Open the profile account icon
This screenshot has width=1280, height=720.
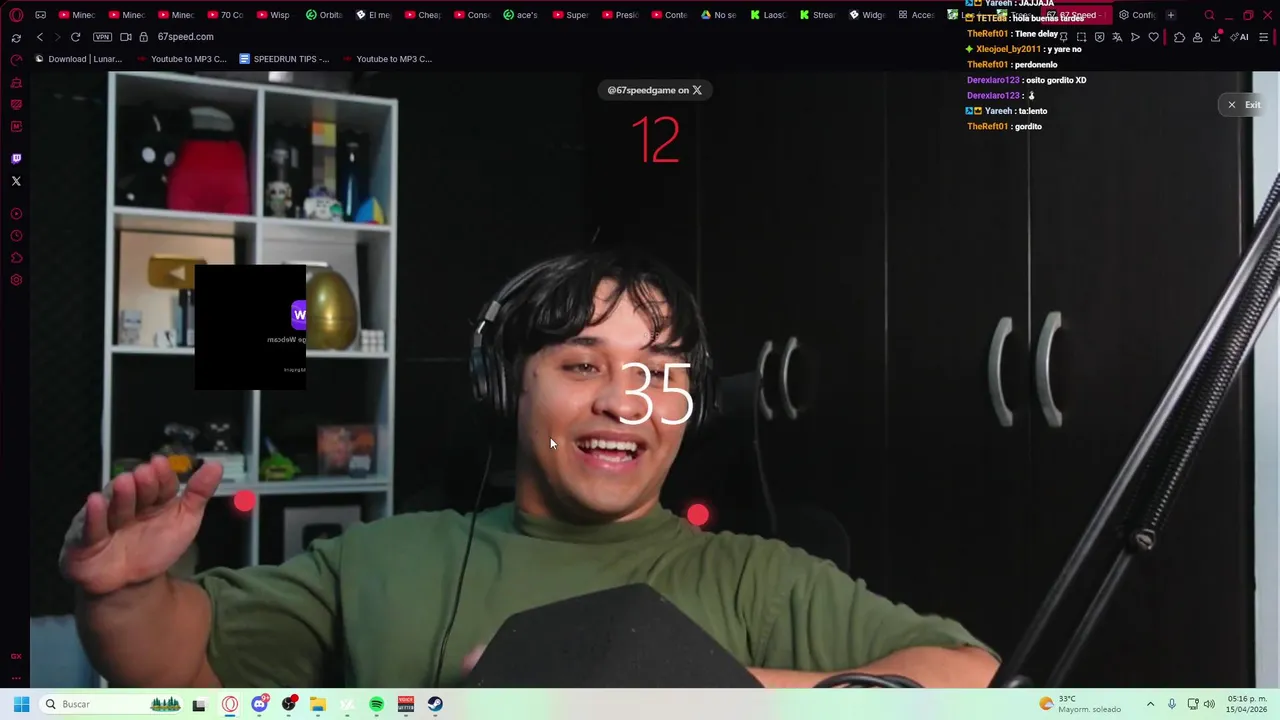[x=1197, y=37]
